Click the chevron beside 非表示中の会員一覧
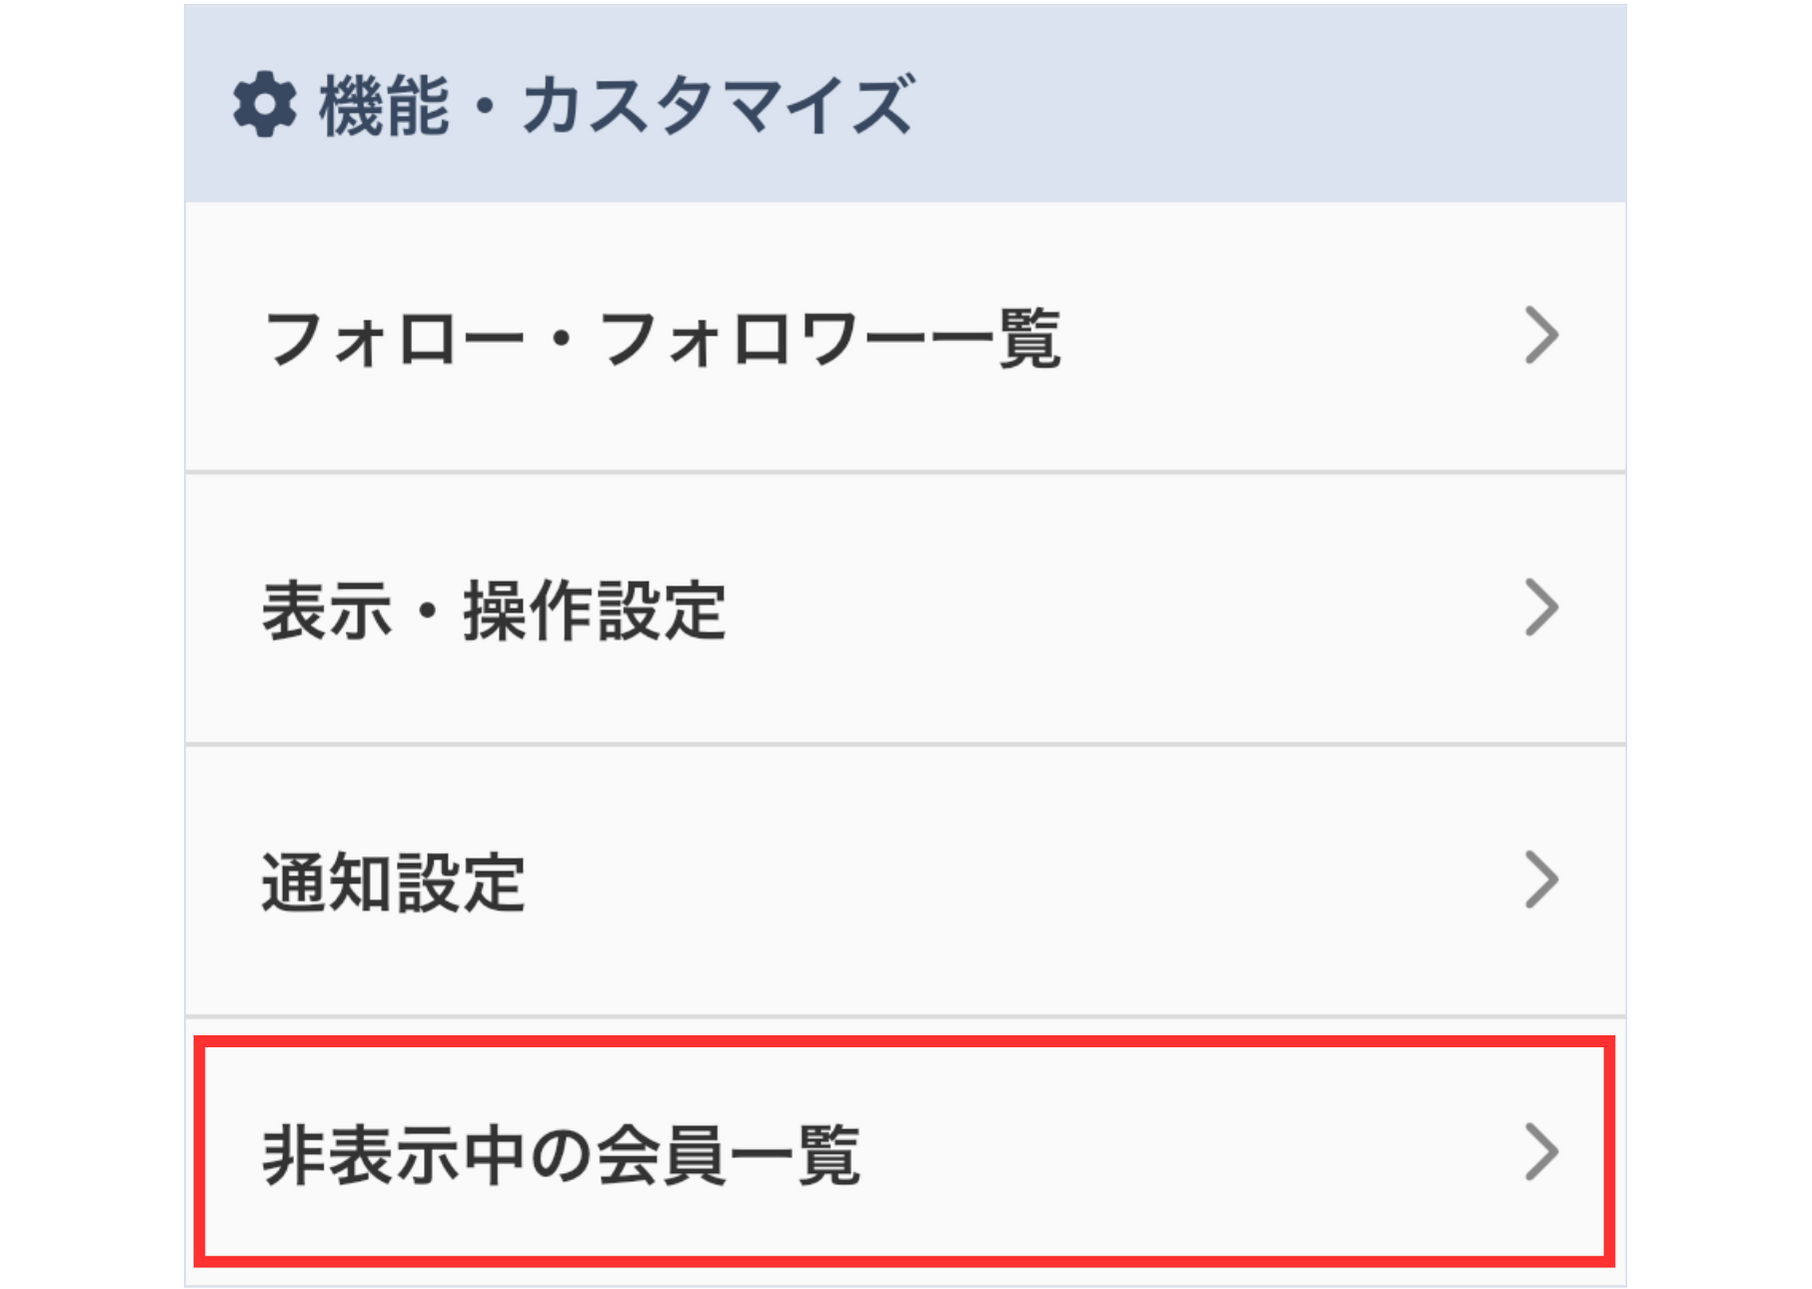Viewport: 1812px width, 1289px height. (1541, 1152)
